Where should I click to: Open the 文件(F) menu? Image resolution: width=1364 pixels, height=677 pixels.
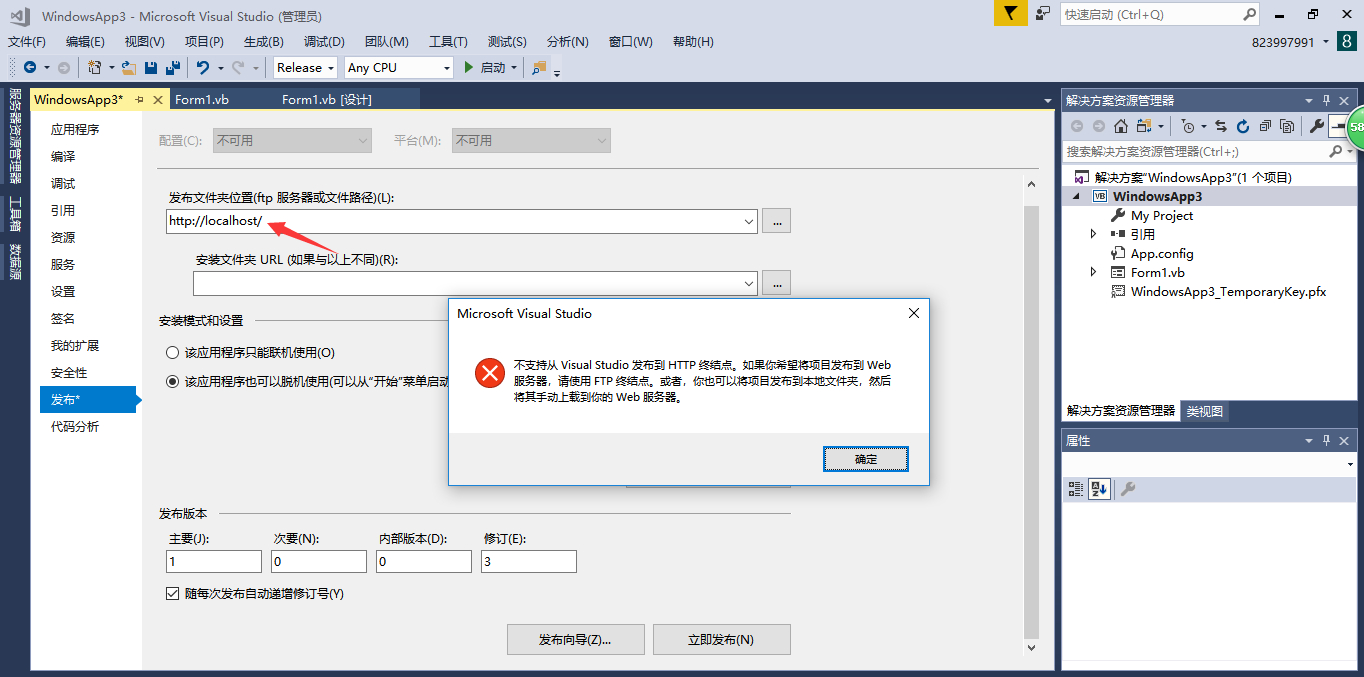(27, 41)
